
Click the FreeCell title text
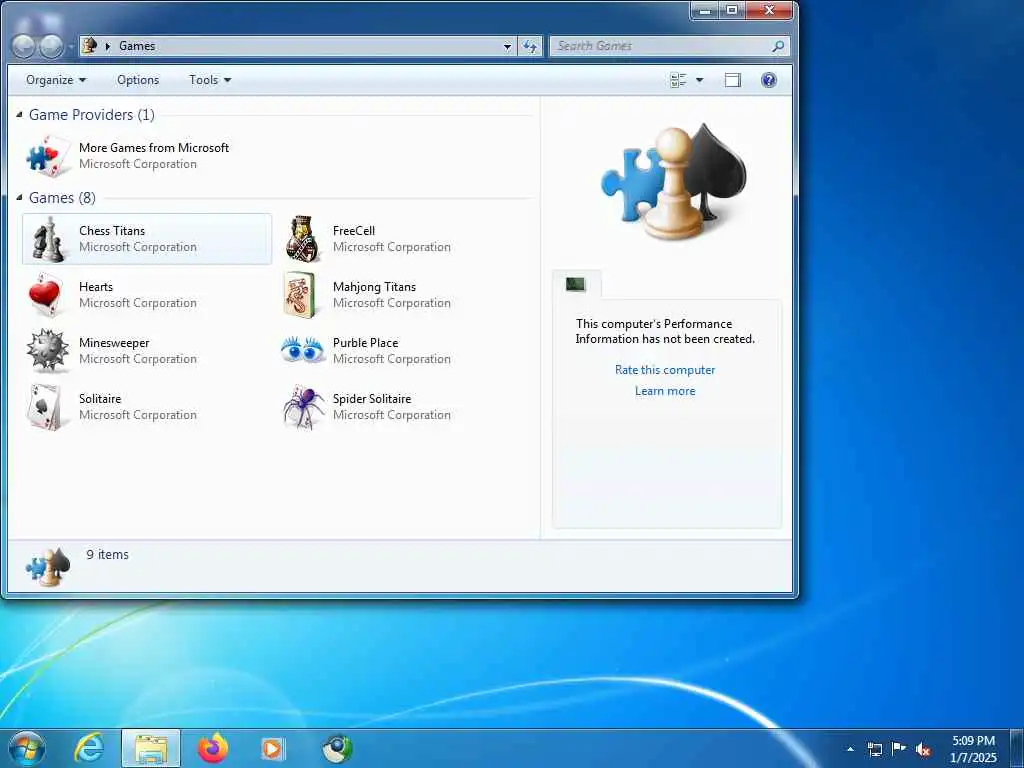pyautogui.click(x=353, y=231)
